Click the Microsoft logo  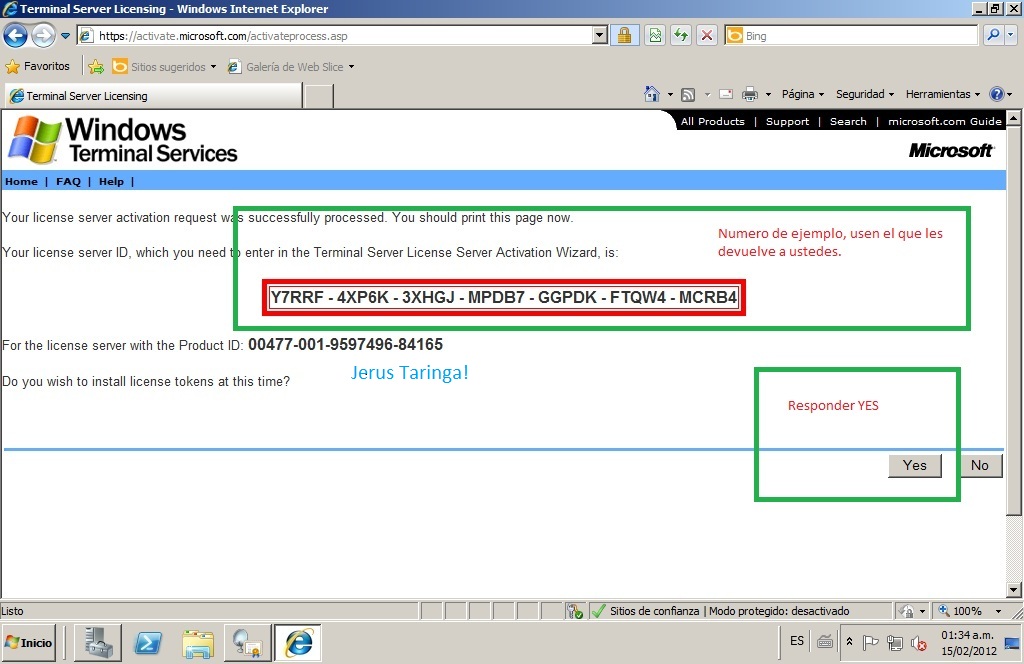coord(951,151)
